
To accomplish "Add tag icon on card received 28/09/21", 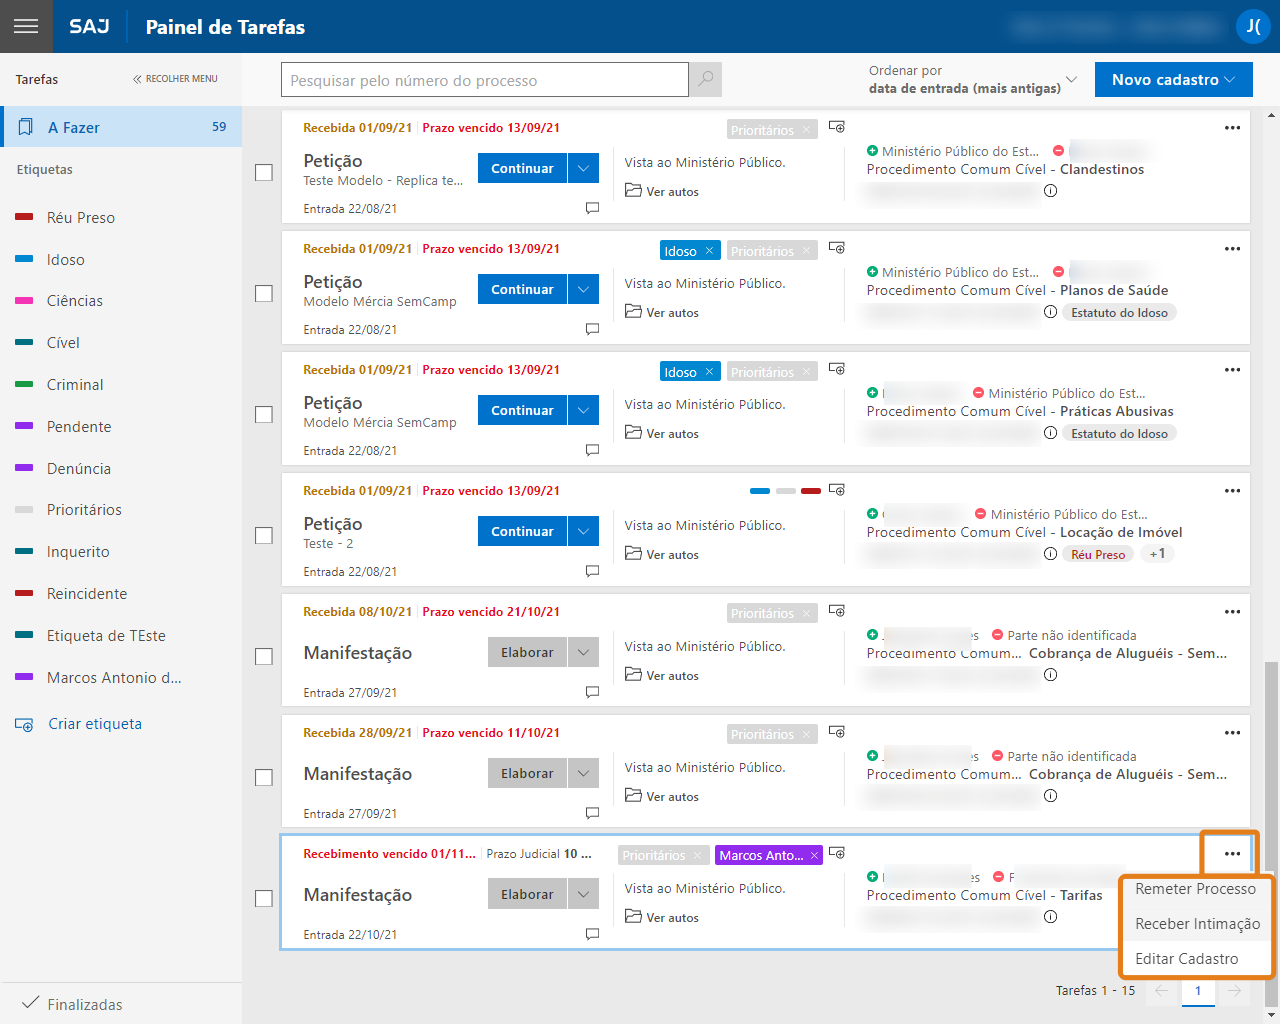I will (837, 732).
